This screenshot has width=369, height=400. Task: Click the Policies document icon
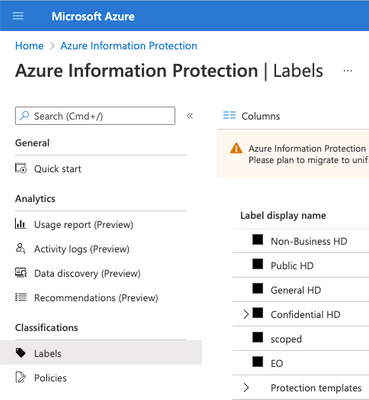pos(21,377)
